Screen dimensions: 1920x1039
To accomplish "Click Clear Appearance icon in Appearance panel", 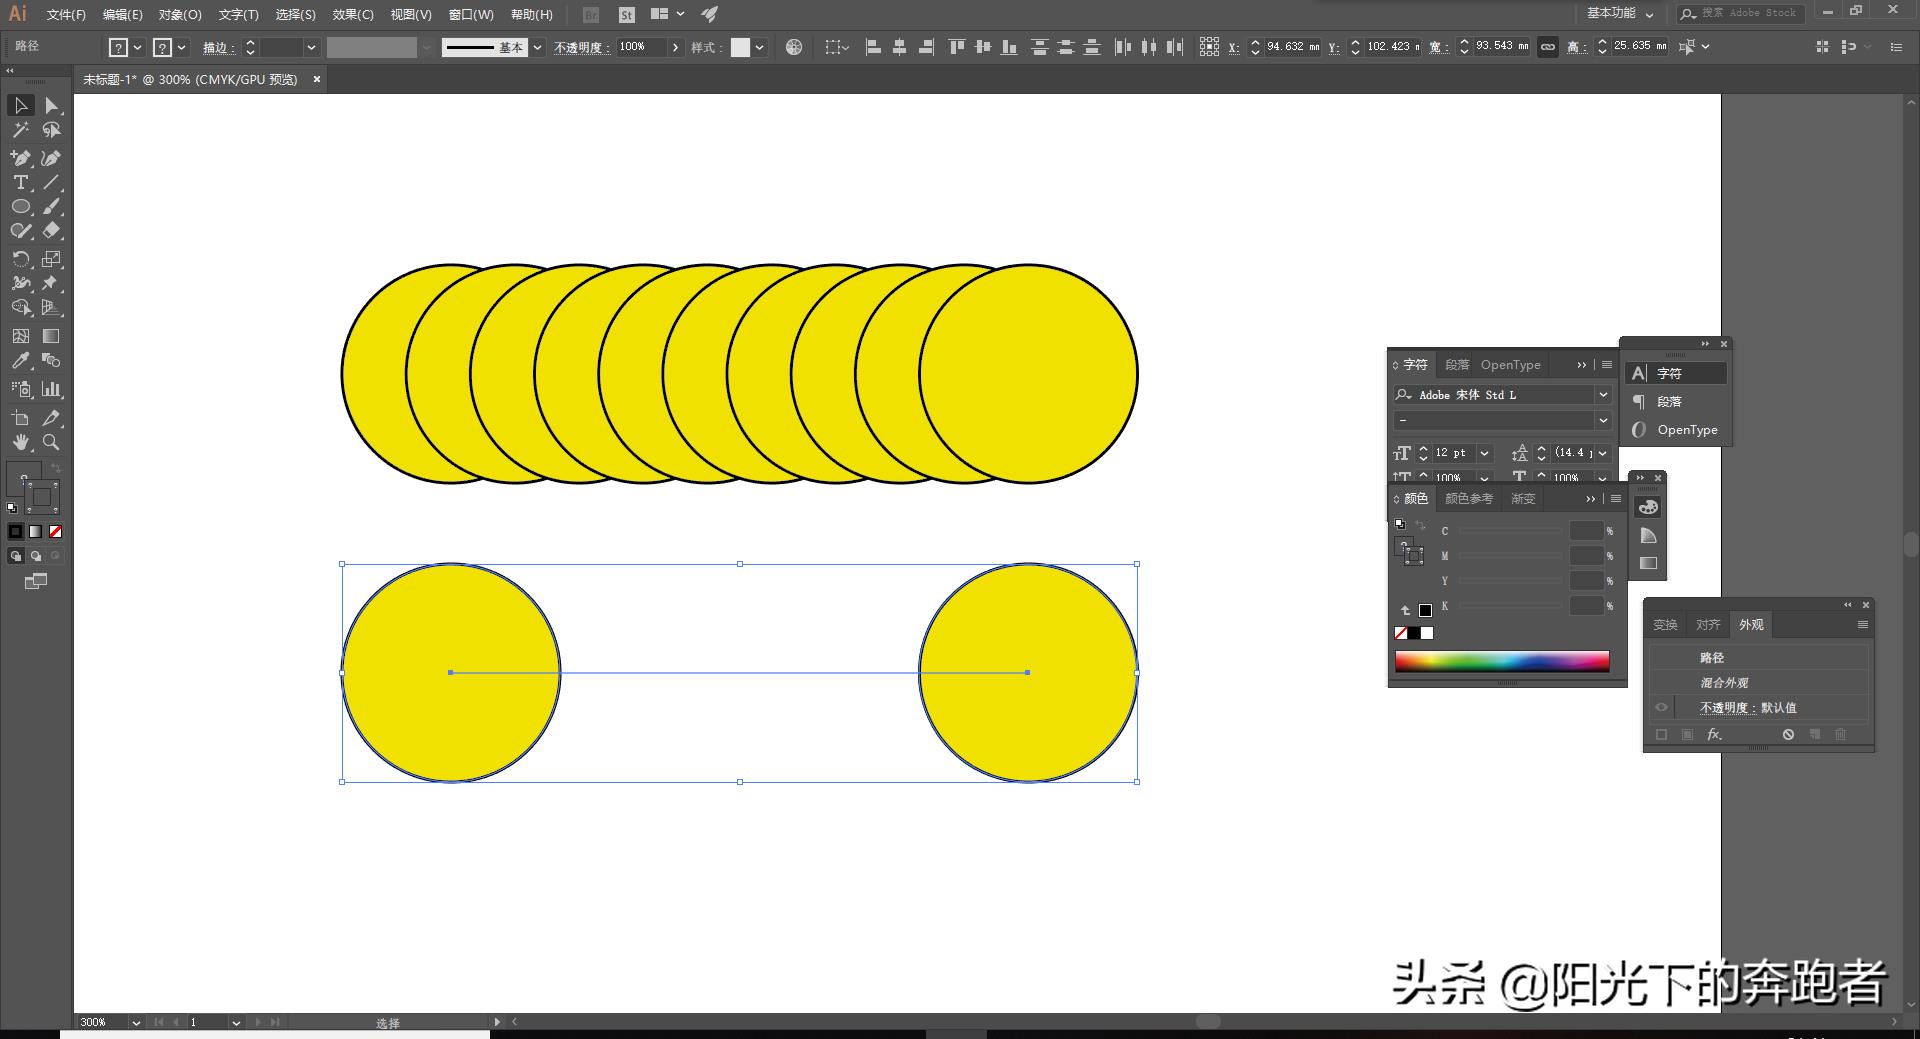I will tap(1788, 734).
